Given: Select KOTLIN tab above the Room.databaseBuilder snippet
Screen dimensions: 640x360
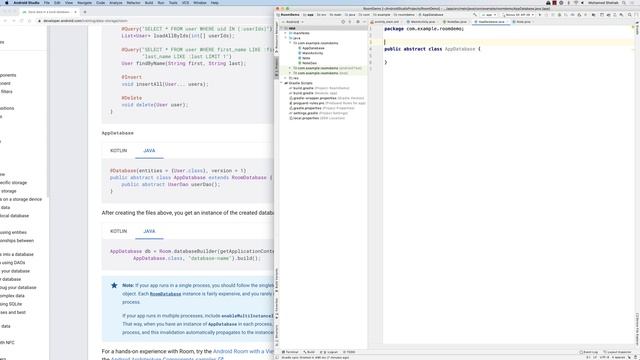Looking at the screenshot, I should coord(118,231).
